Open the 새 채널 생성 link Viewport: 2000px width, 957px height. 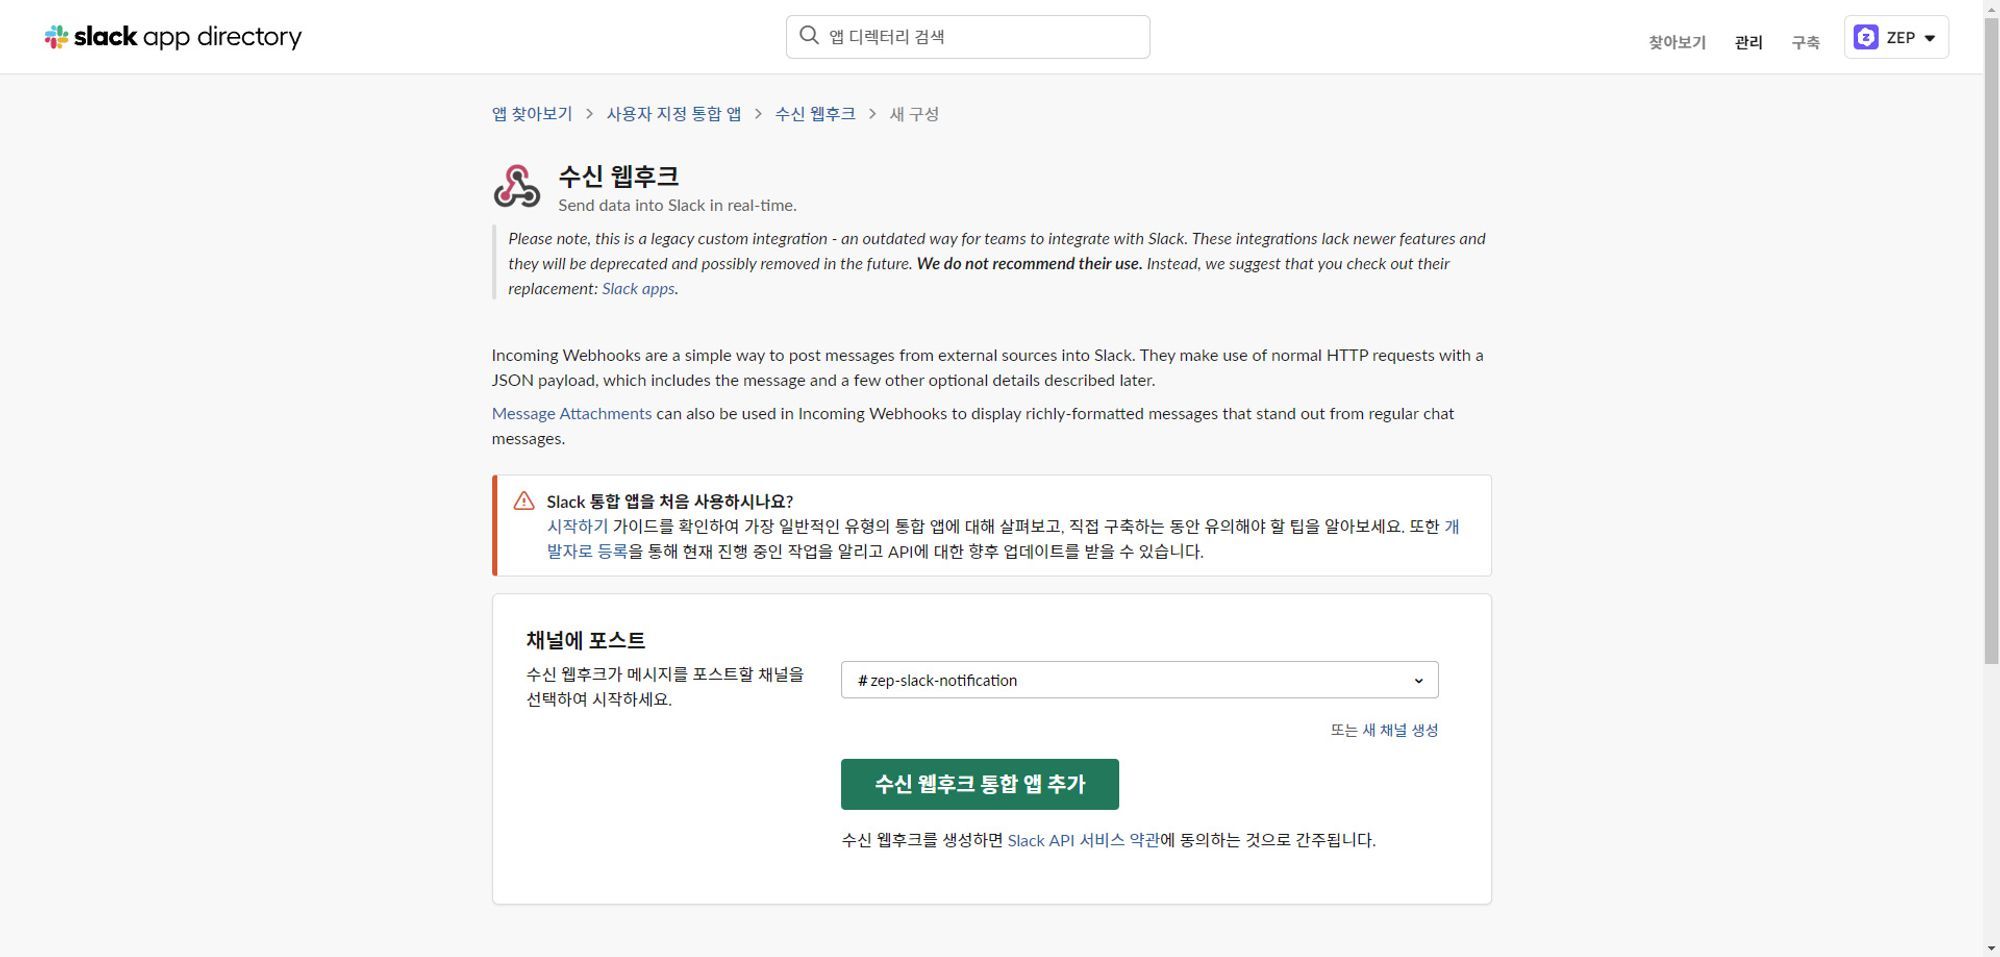(x=1400, y=730)
